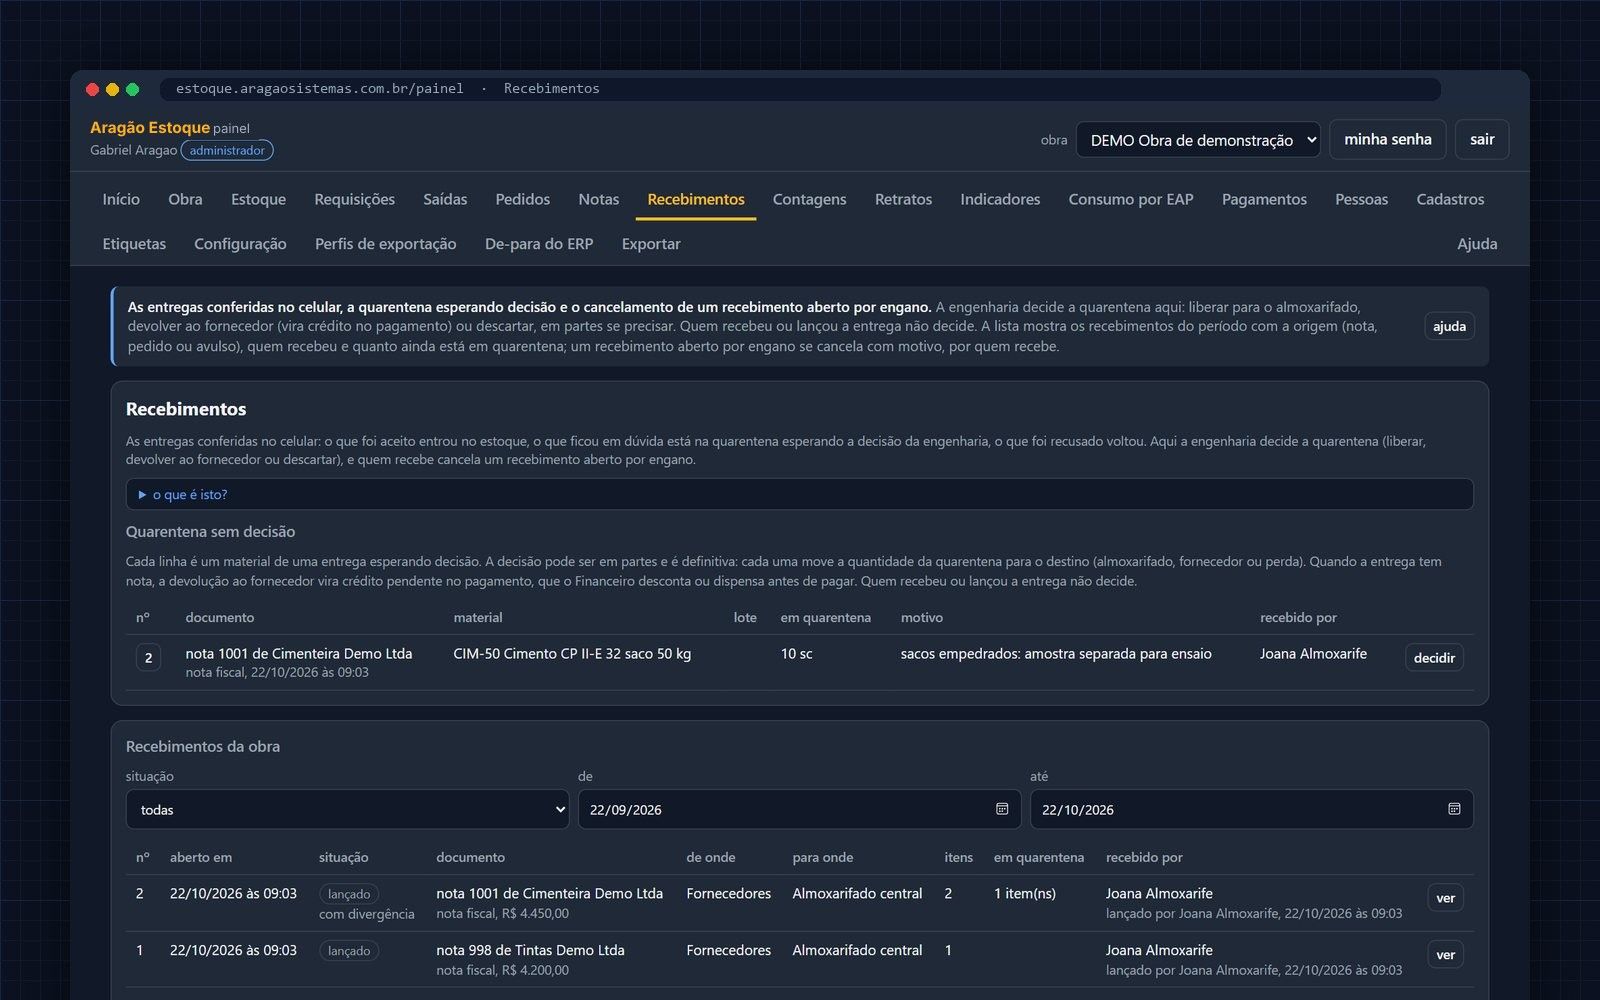Click 'ver' for nota 1001 de Cimenteira
Screen dimensions: 1600x1000
pyautogui.click(x=1445, y=898)
